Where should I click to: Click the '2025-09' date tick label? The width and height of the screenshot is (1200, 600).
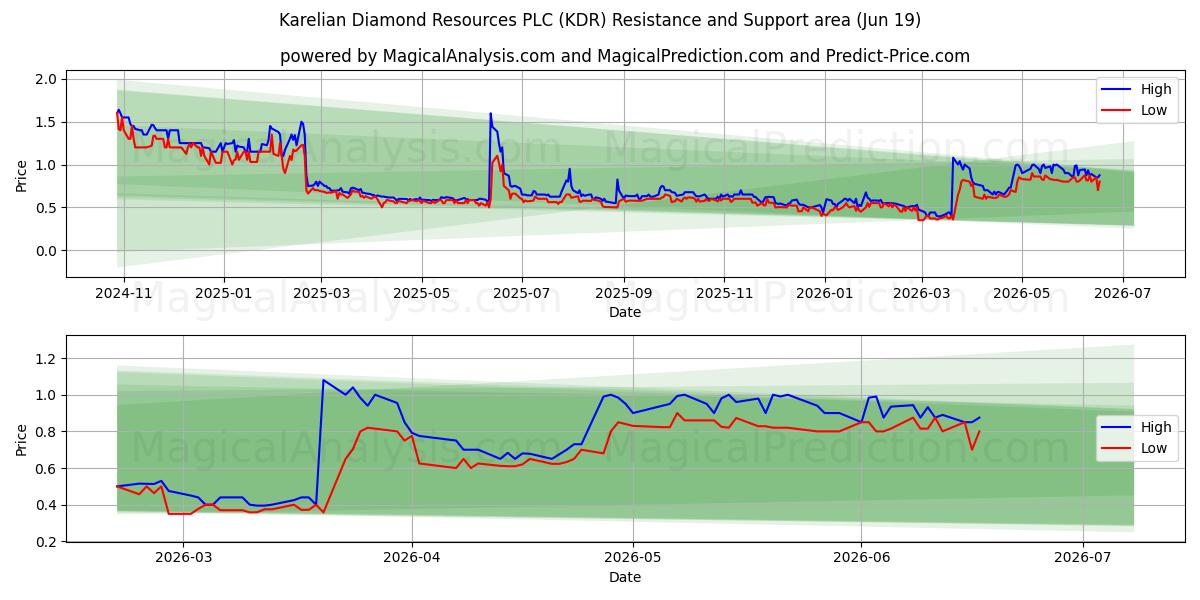tap(624, 295)
